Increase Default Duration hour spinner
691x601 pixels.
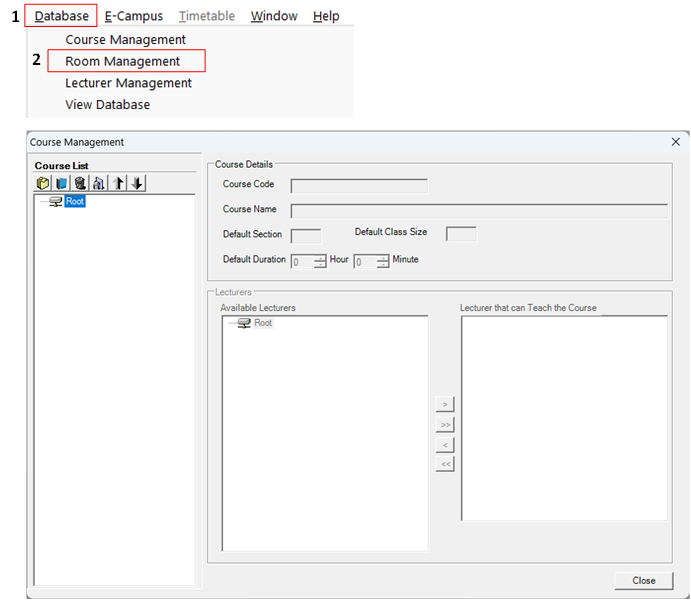coord(320,258)
